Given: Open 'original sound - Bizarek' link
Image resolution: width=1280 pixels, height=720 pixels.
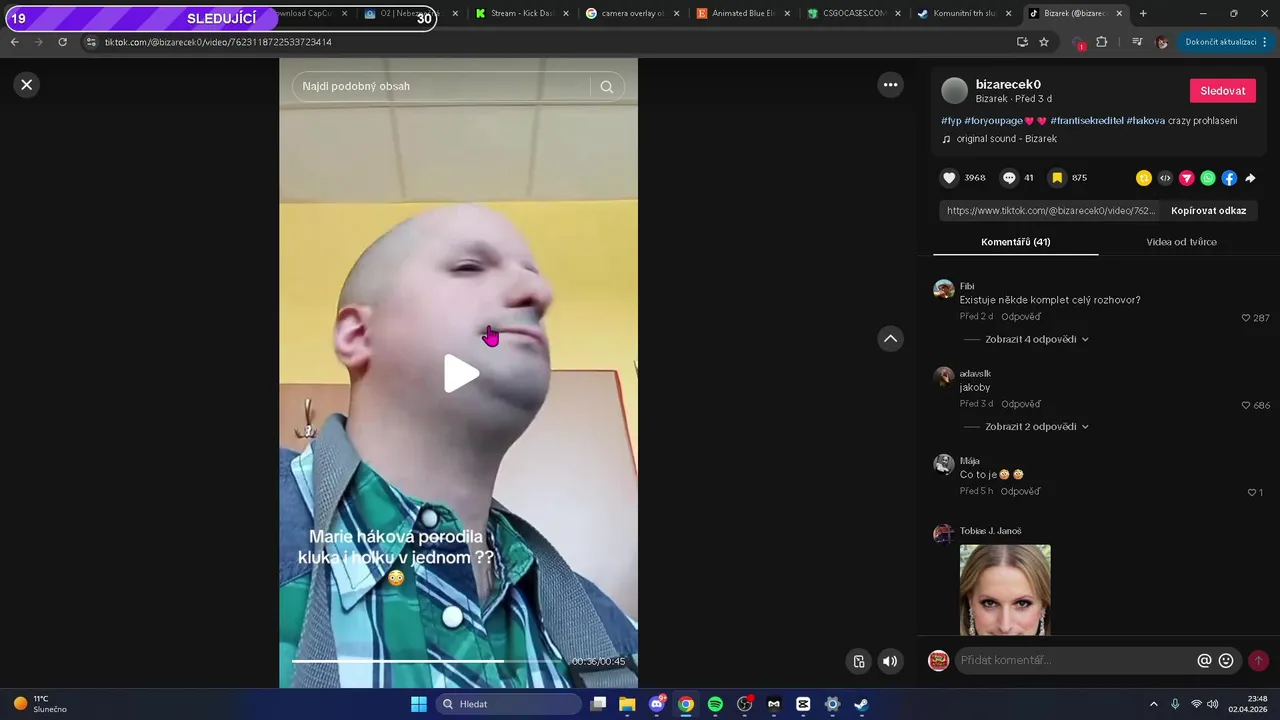Looking at the screenshot, I should pos(1006,139).
